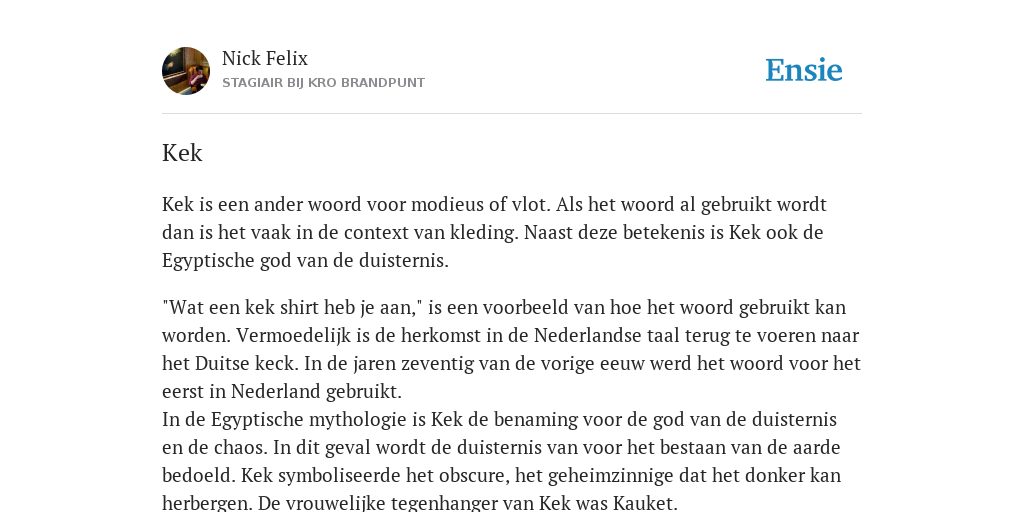Click the Ensie logo
The image size is (1024, 512).
pyautogui.click(x=804, y=71)
